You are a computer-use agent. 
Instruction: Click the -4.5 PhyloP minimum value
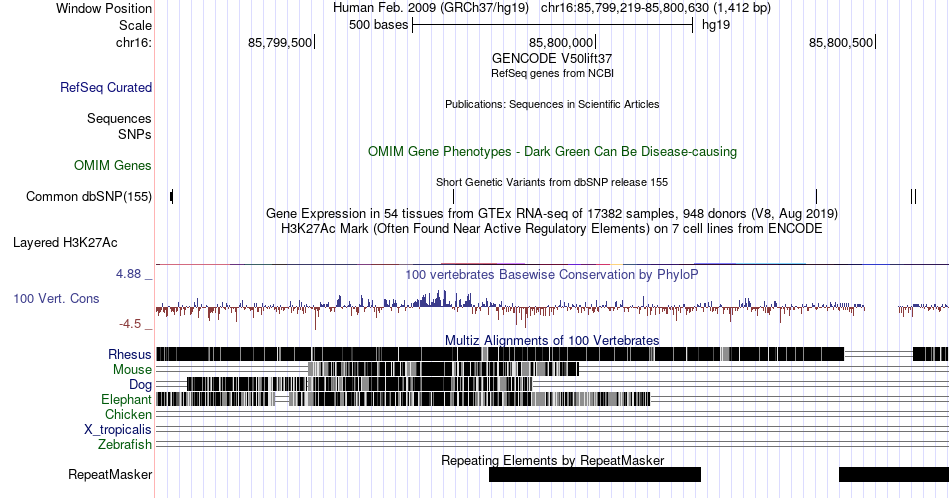(x=130, y=324)
